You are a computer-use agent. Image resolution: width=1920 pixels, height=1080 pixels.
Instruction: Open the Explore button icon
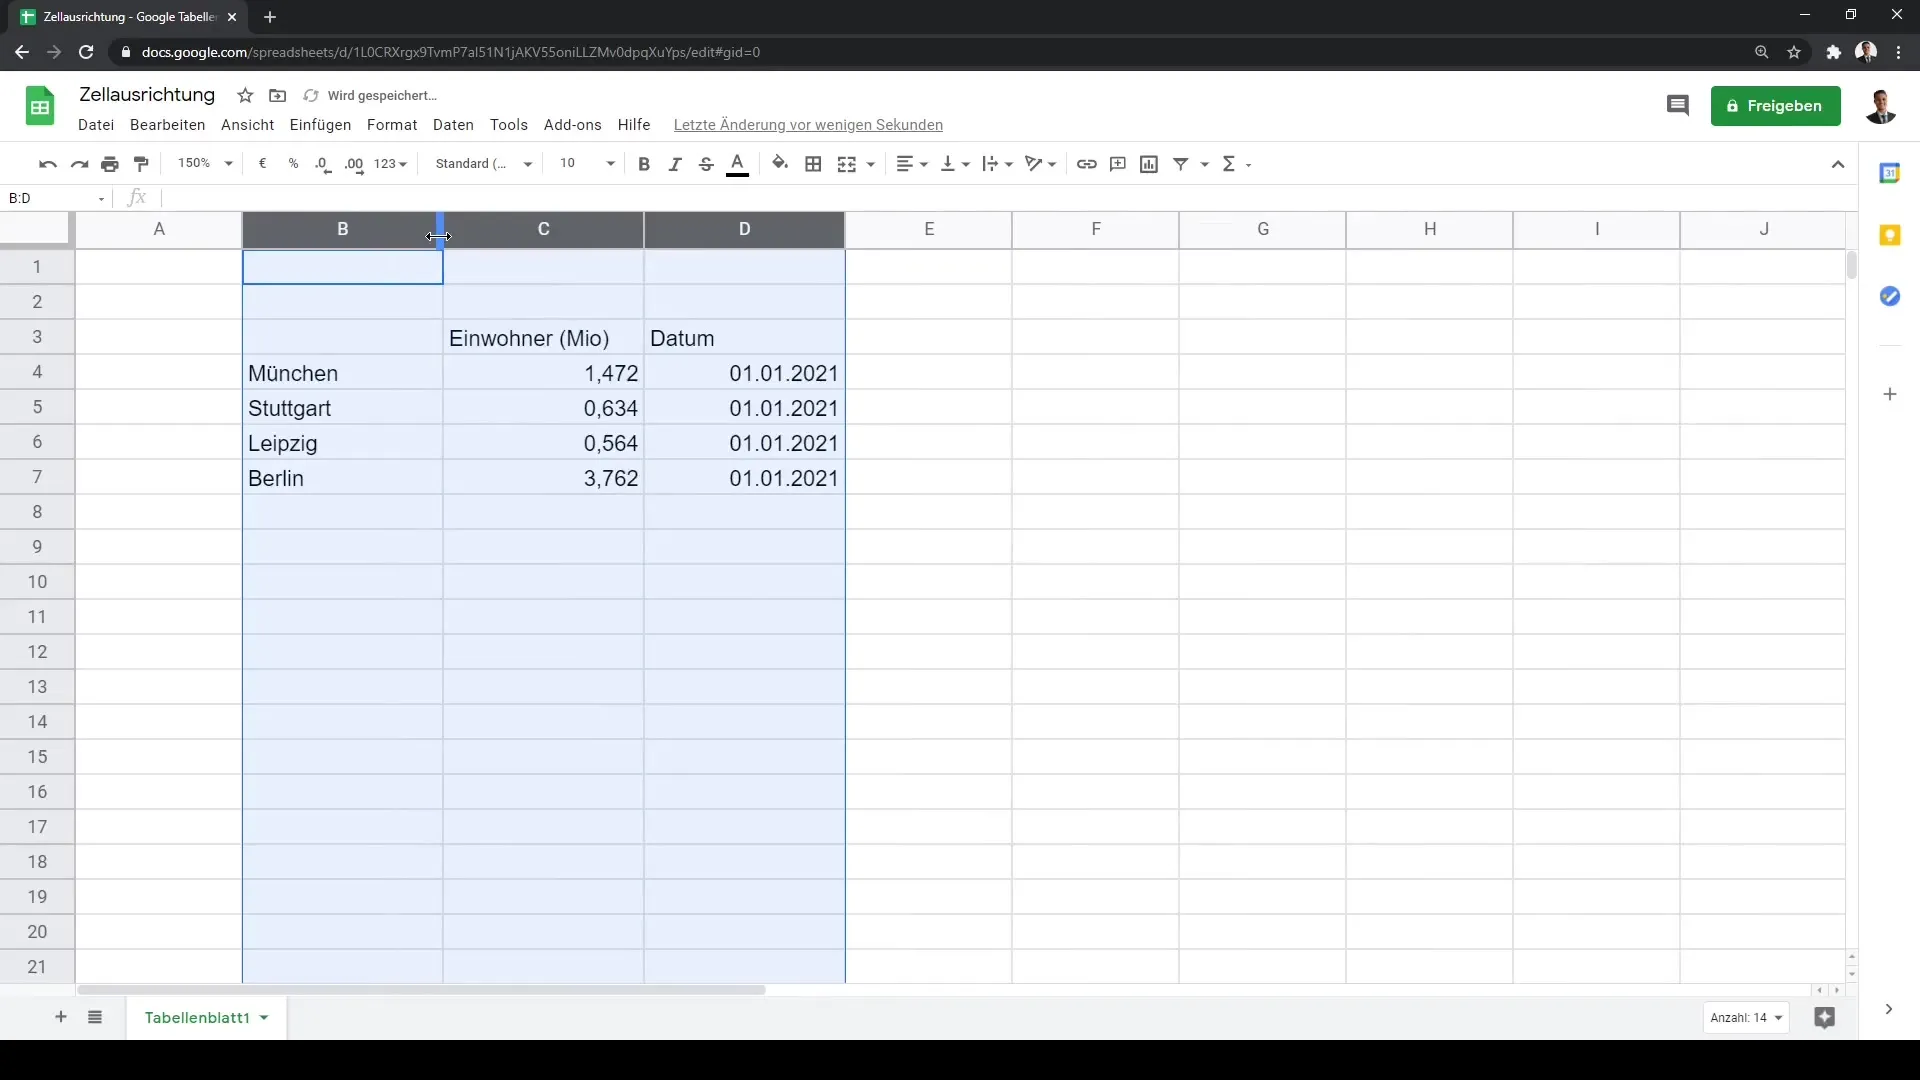click(1824, 1018)
